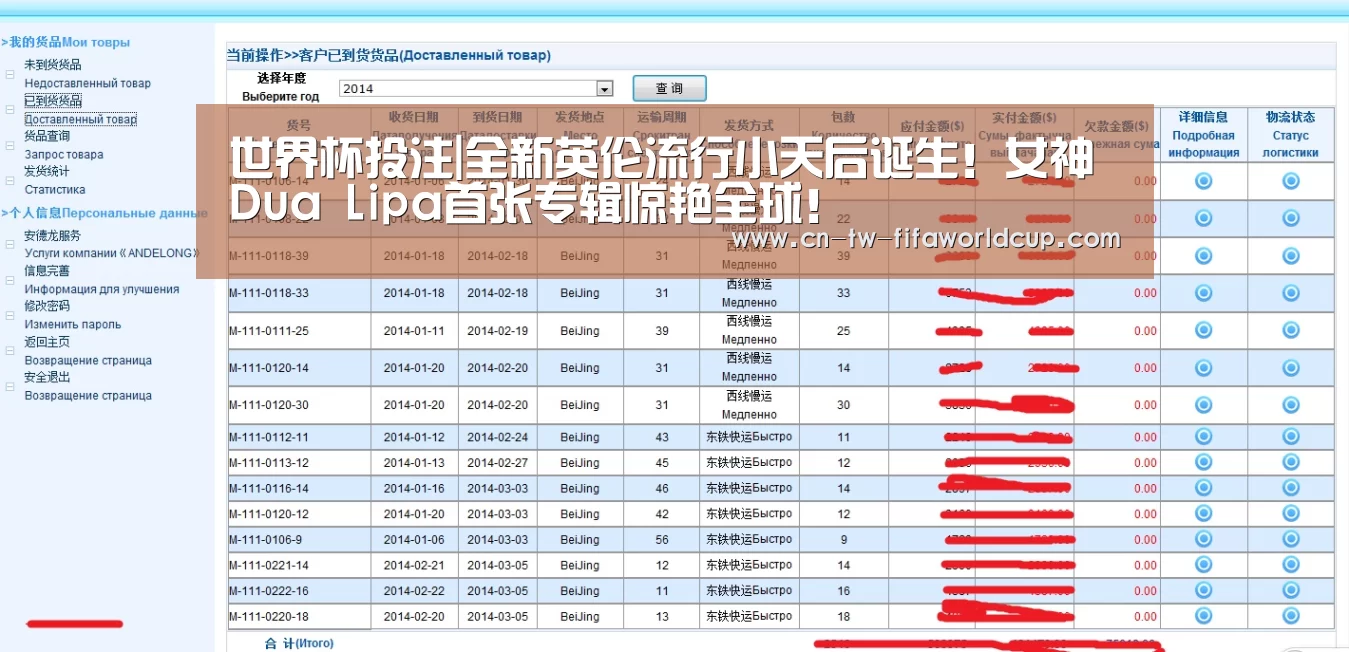
Task: Click arrival date 2014-02-24 cell
Action: click(497, 437)
